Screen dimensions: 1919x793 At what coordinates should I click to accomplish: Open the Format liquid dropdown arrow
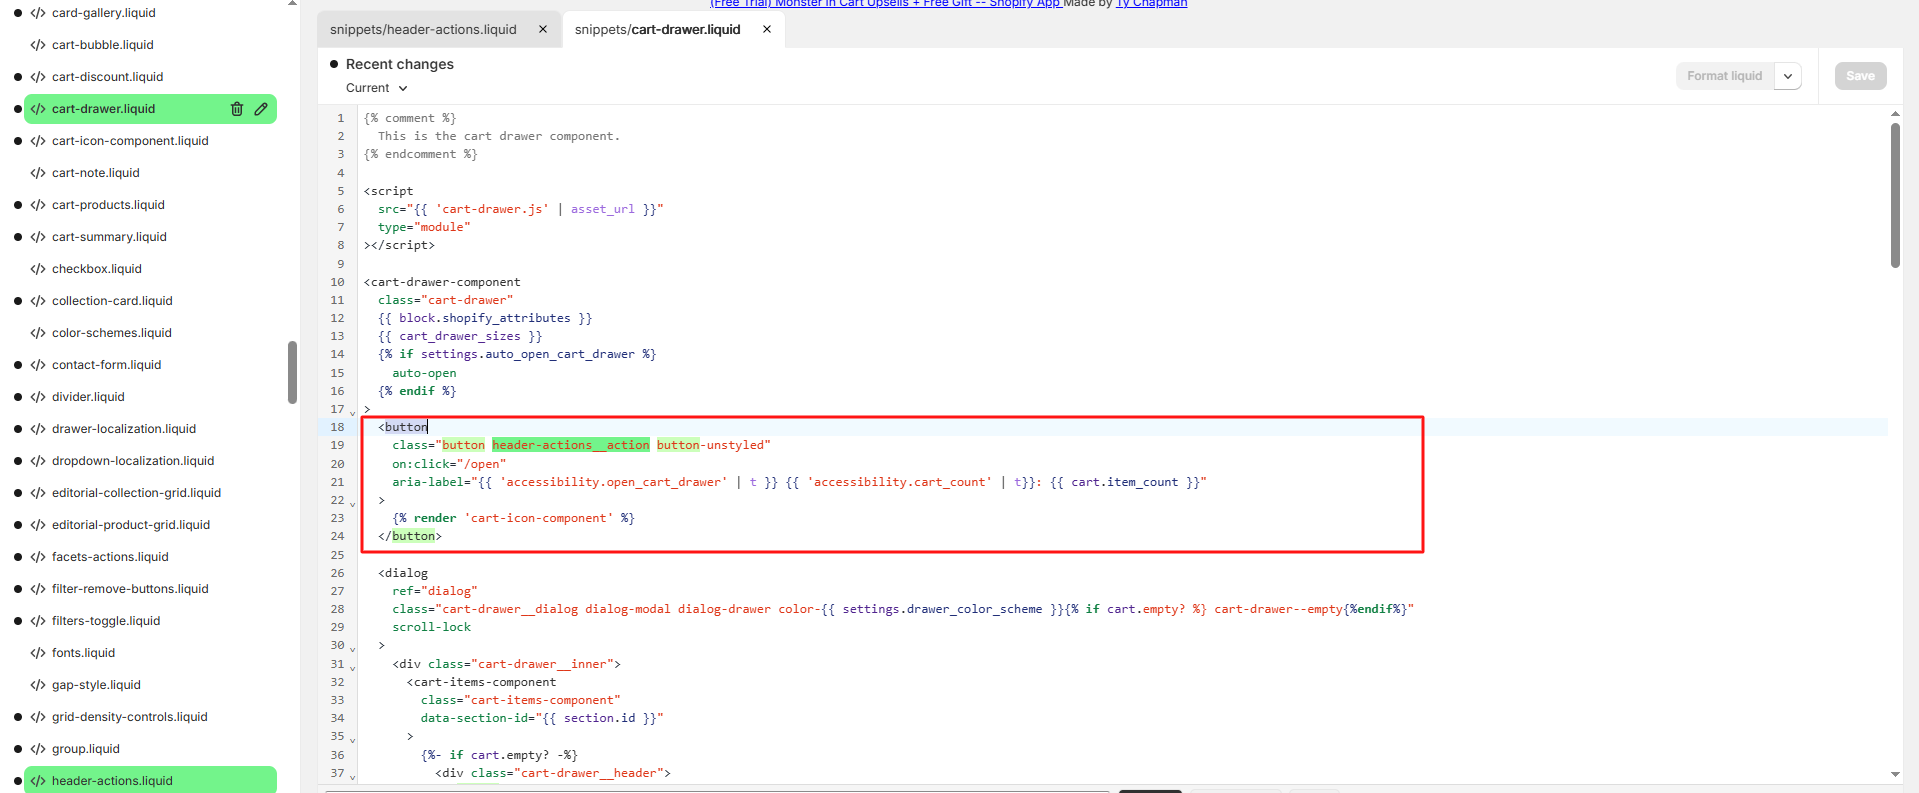point(1788,76)
